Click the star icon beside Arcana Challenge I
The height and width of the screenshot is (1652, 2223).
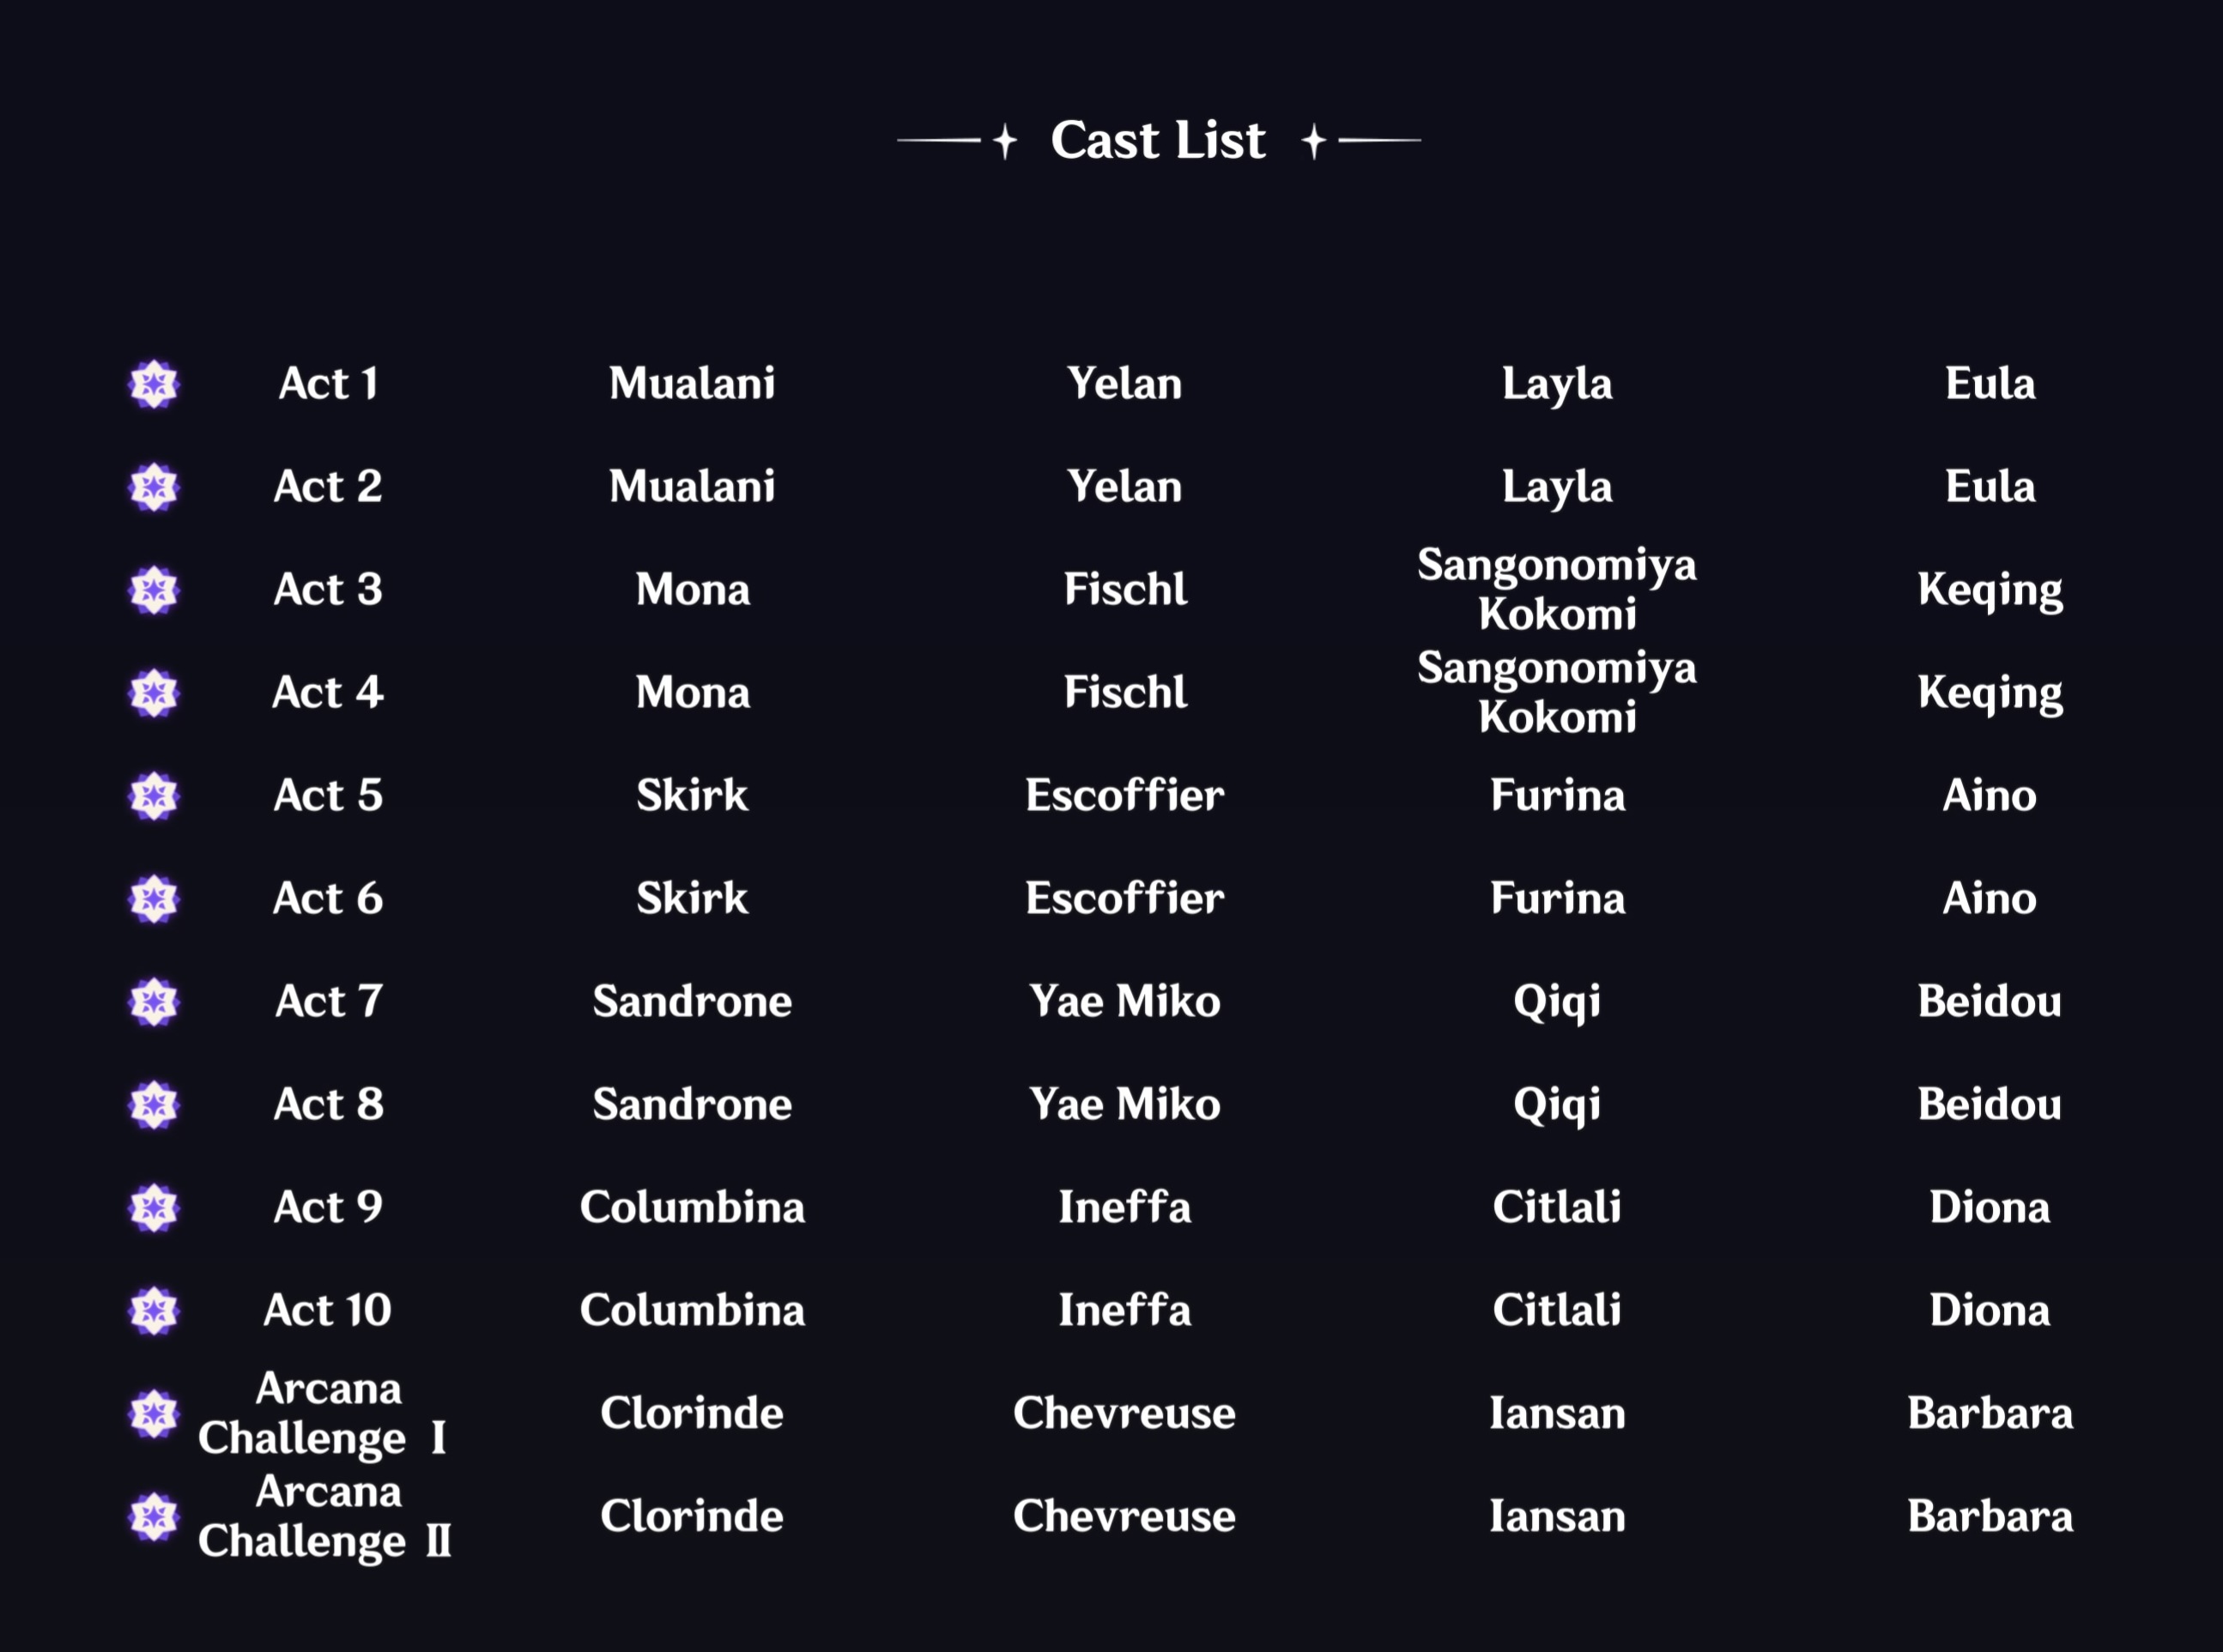coord(154,1414)
